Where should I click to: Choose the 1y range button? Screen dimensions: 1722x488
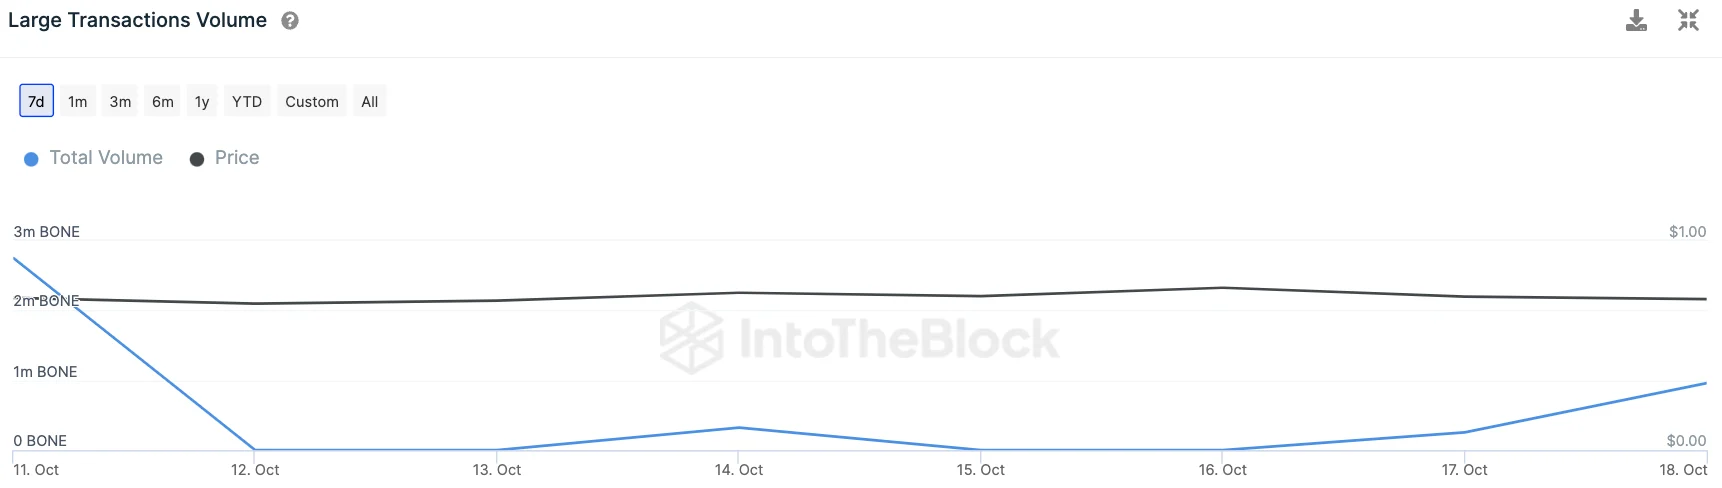(x=202, y=101)
